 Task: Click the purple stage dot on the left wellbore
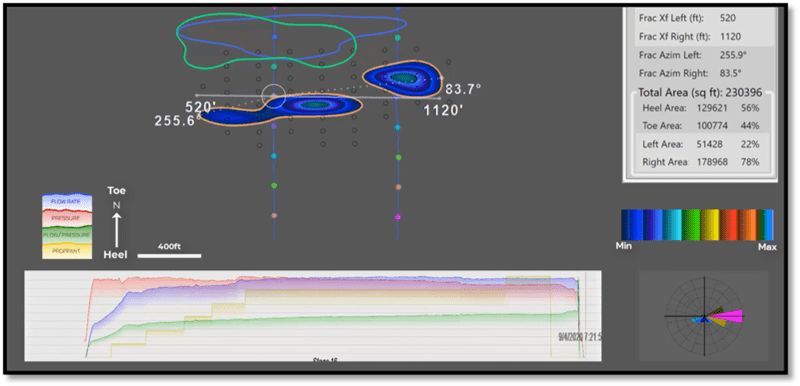coord(274,125)
